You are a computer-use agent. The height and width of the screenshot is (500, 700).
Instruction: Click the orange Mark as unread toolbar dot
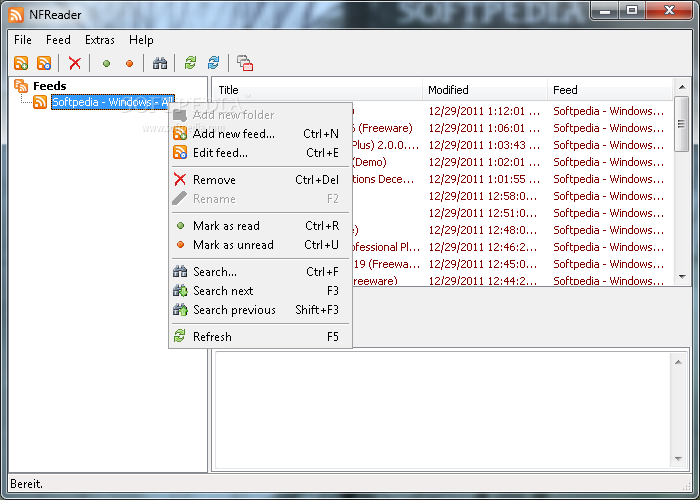[x=129, y=63]
